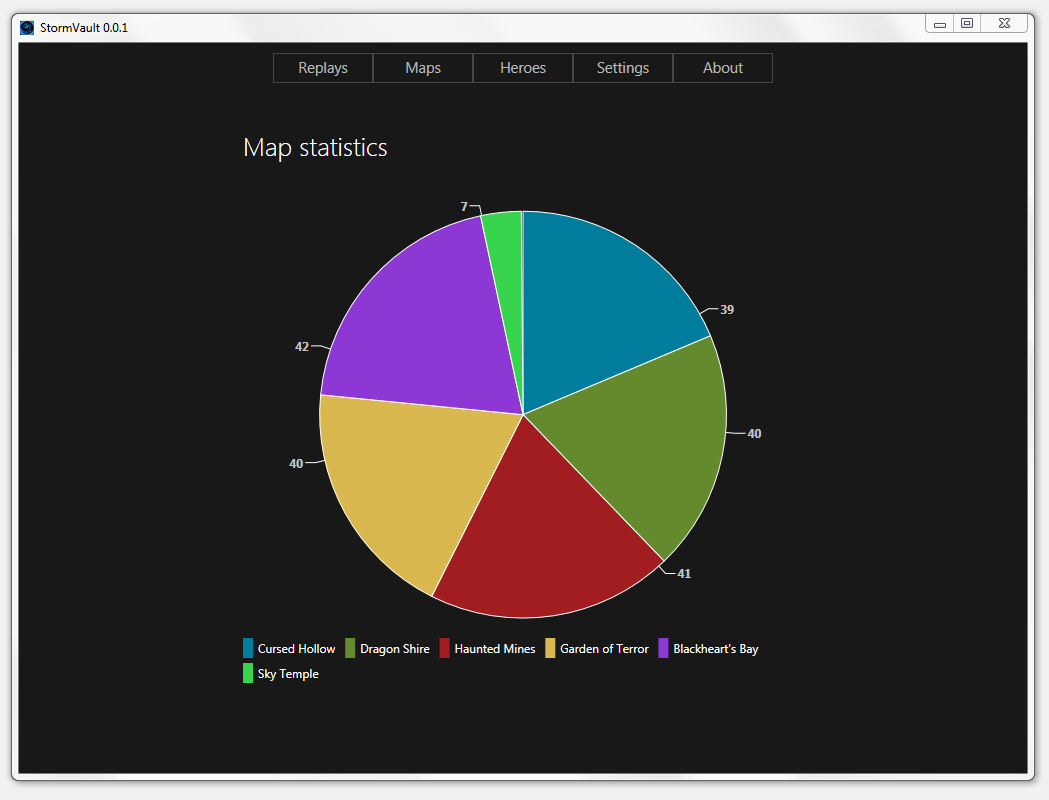Click the StormVault app icon in title bar
The height and width of the screenshot is (800, 1049).
click(x=27, y=27)
